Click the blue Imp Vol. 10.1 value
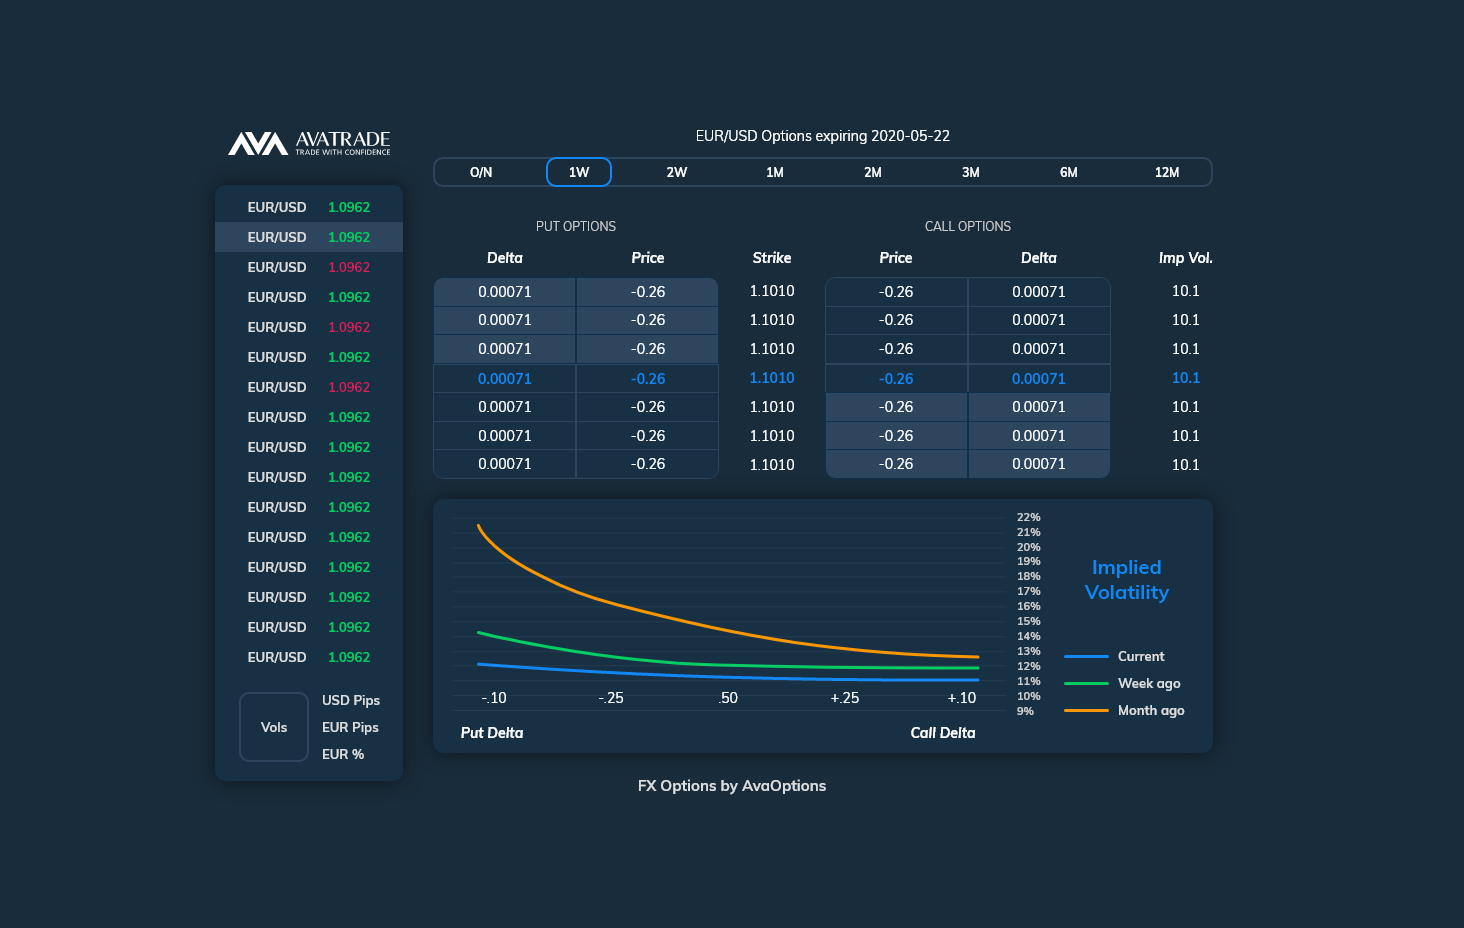1464x928 pixels. click(1186, 378)
